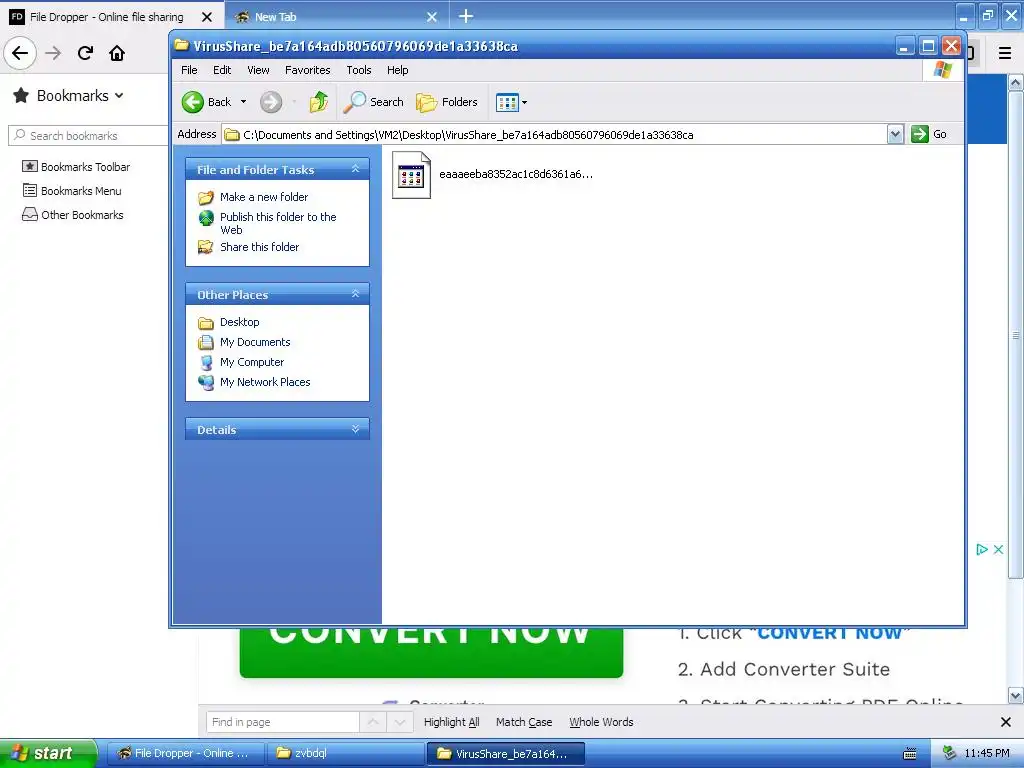Open Search in the Explorer toolbar
The height and width of the screenshot is (768, 1024).
(374, 102)
